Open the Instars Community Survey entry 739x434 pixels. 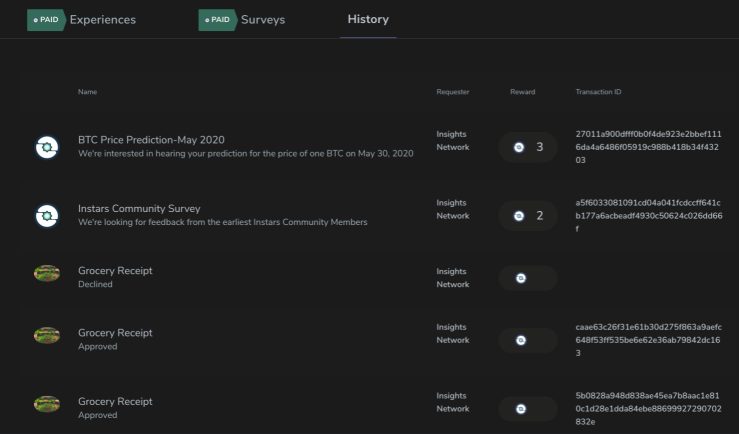coord(139,208)
